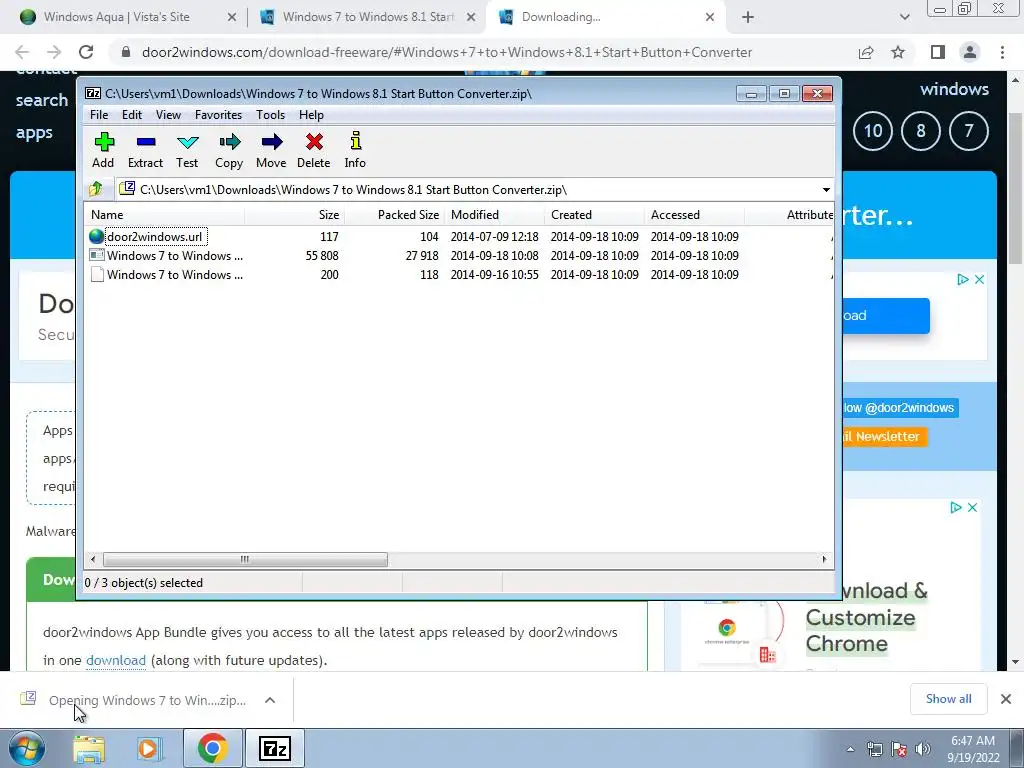Click the share page icon in address bar
Screen dimensions: 1024x768
(866, 52)
